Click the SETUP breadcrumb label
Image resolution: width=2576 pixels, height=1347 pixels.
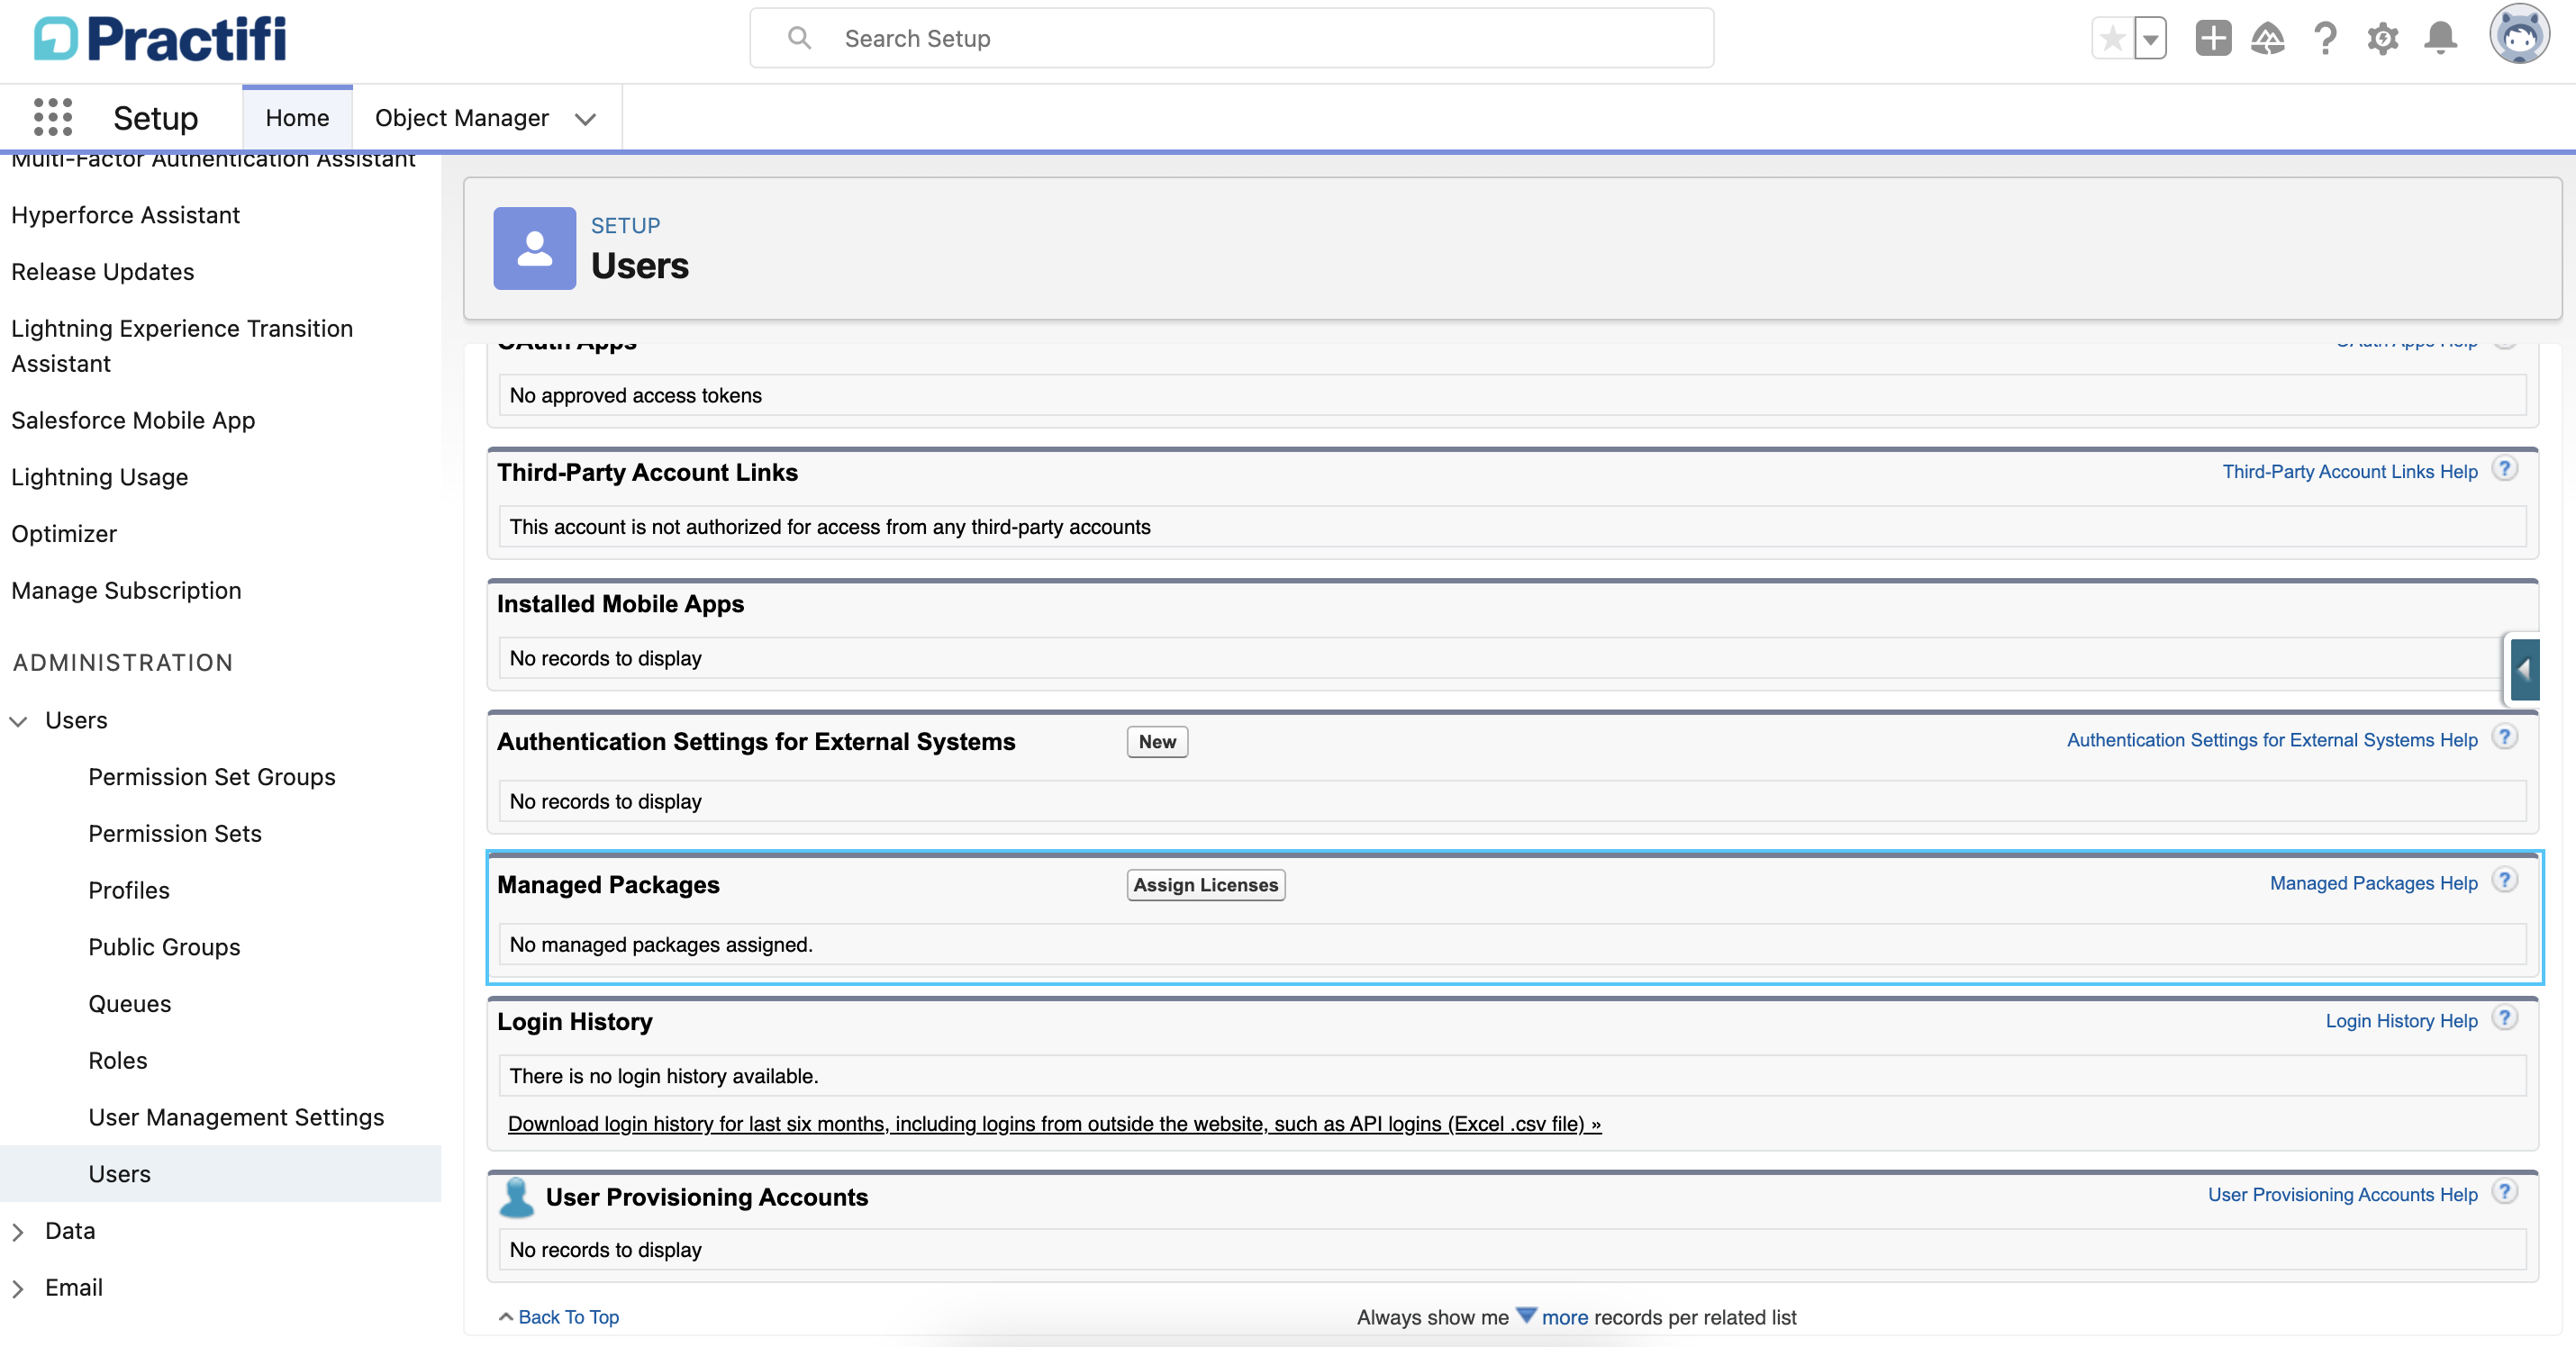click(625, 226)
